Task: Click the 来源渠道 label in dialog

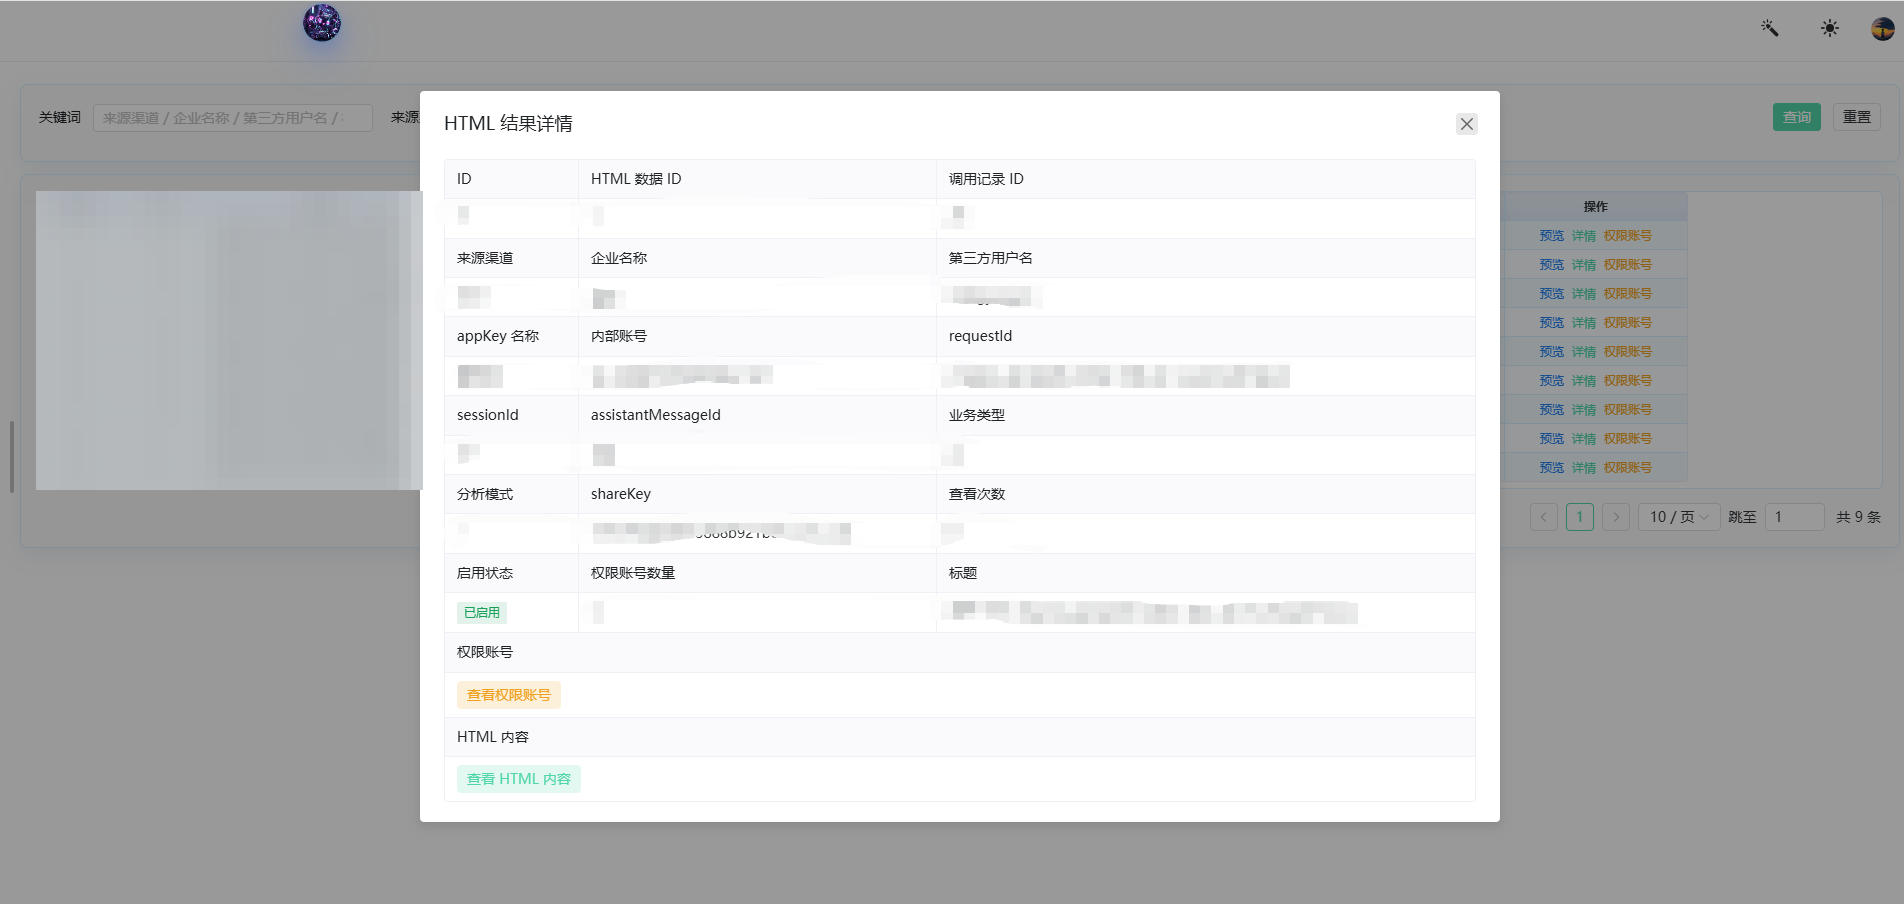Action: point(485,258)
